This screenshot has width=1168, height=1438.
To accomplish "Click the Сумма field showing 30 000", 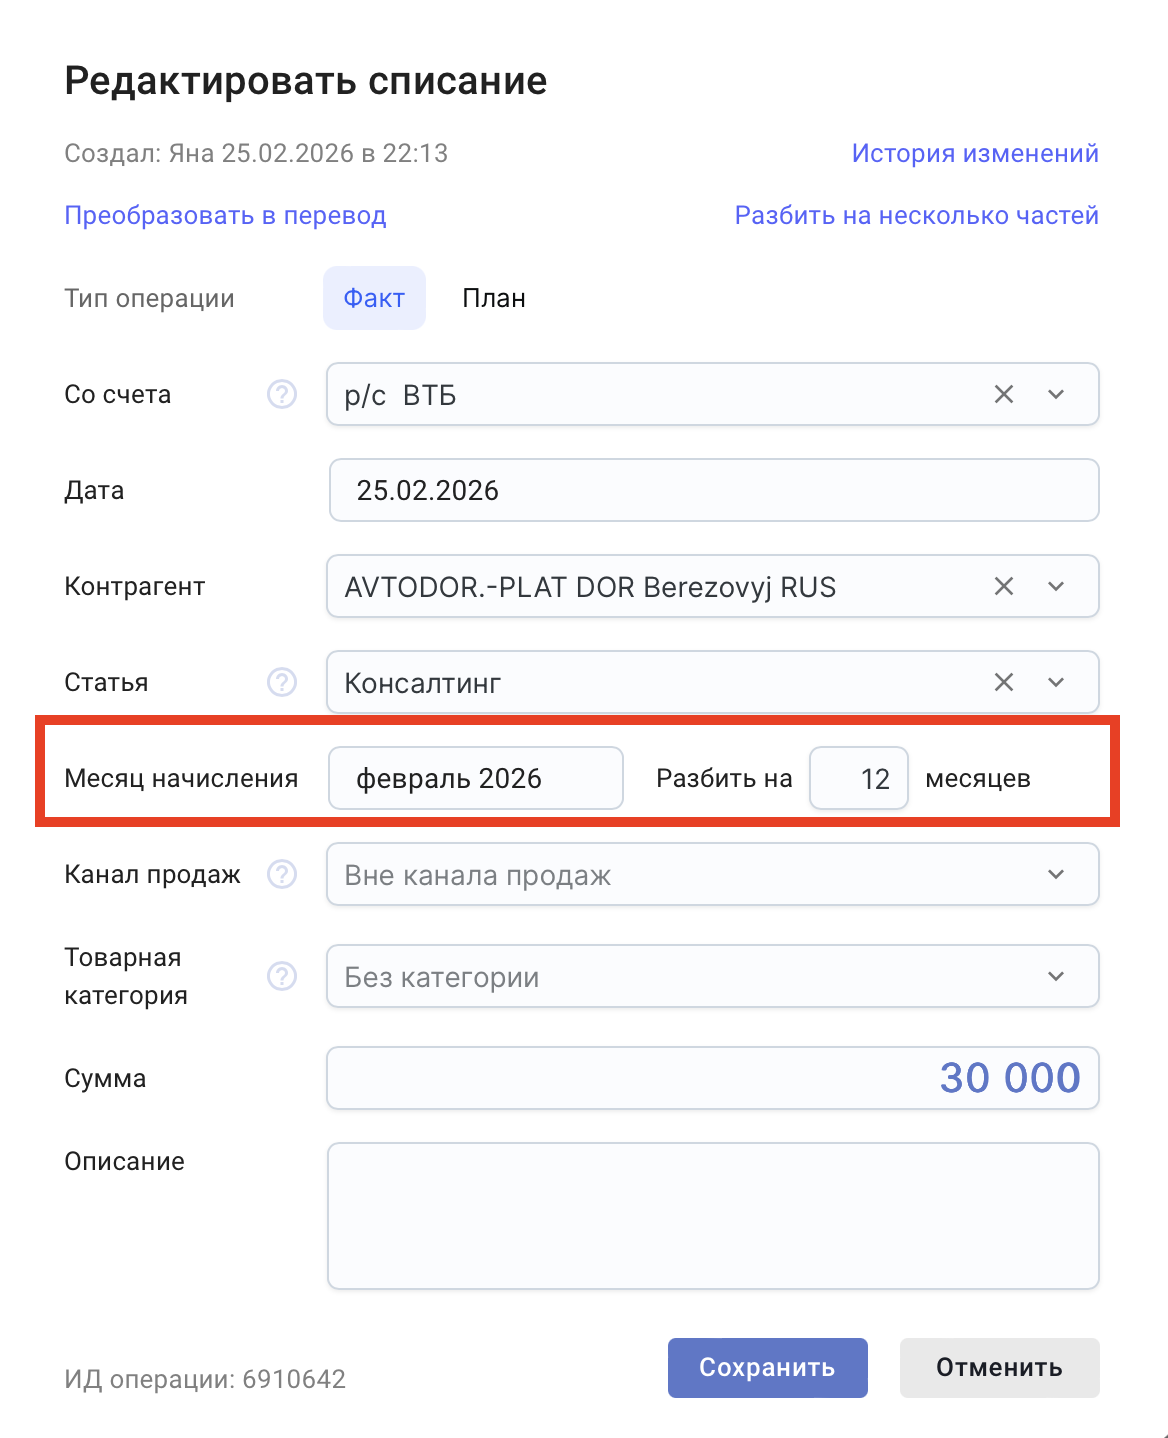I will 712,1078.
